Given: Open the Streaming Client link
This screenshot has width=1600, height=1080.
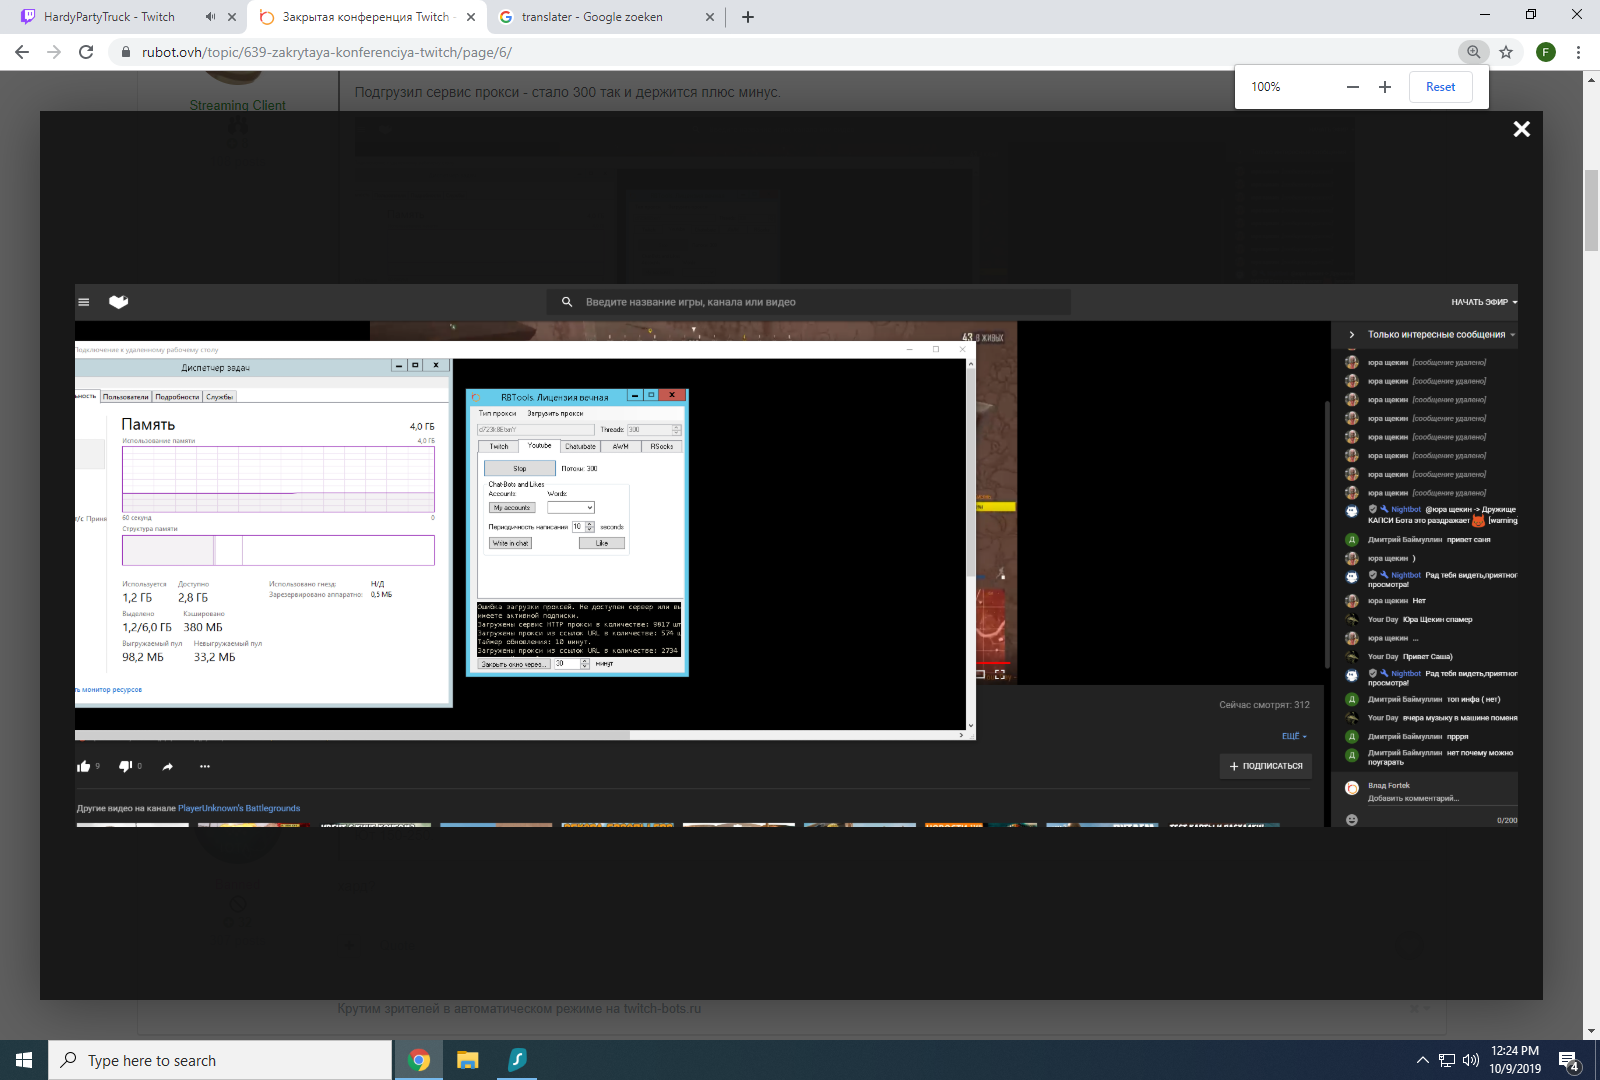Looking at the screenshot, I should 238,105.
